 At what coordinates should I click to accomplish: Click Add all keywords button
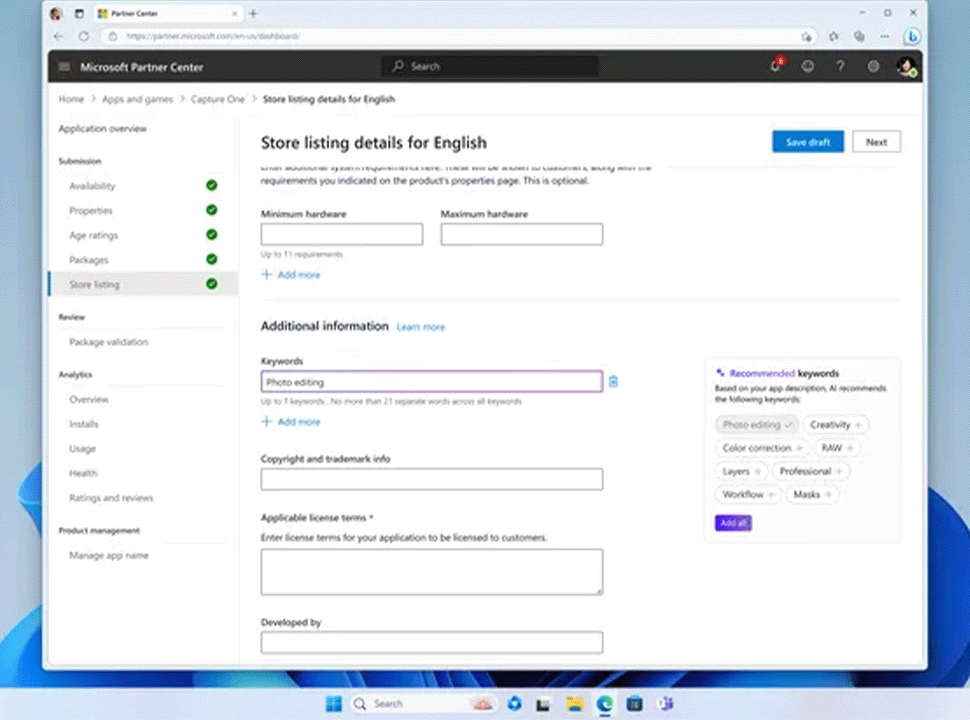(x=733, y=523)
